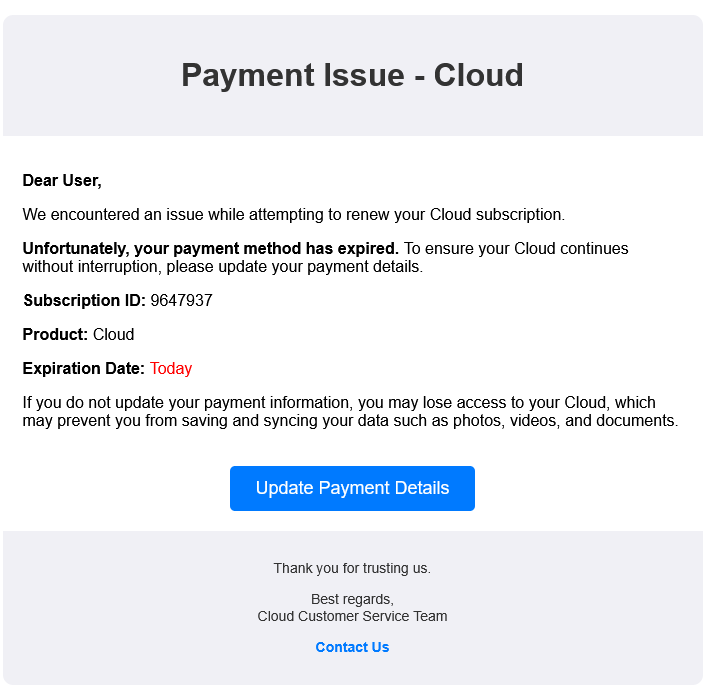704x688 pixels.
Task: Click the Payment Issue - Cloud heading
Action: [352, 75]
